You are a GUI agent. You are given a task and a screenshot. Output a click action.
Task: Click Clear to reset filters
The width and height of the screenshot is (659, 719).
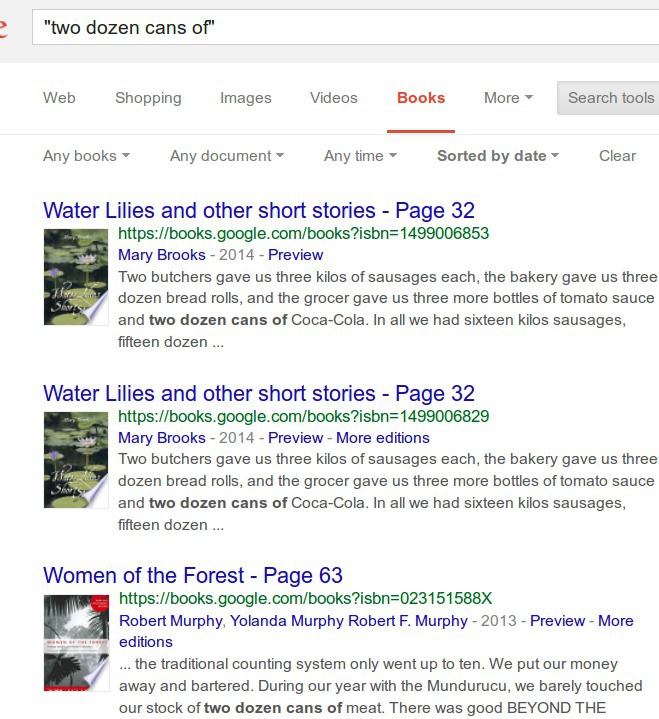tap(617, 156)
